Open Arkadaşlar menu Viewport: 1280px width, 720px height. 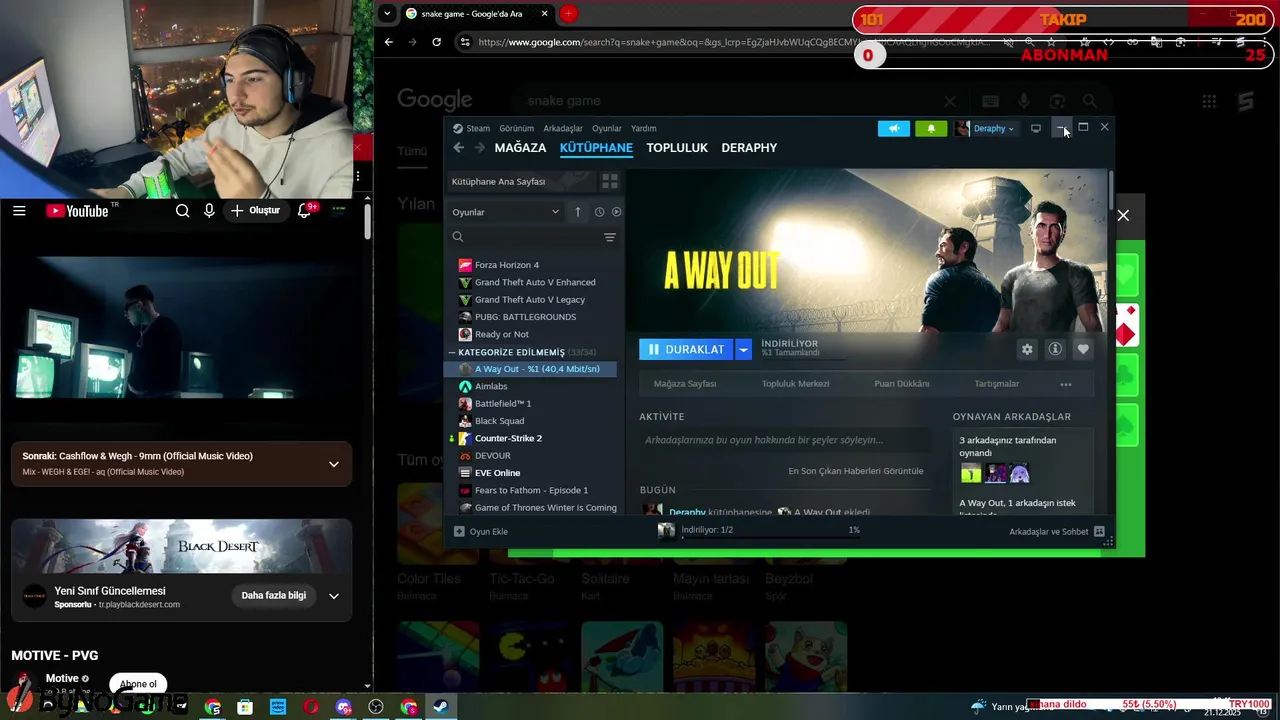(x=563, y=128)
